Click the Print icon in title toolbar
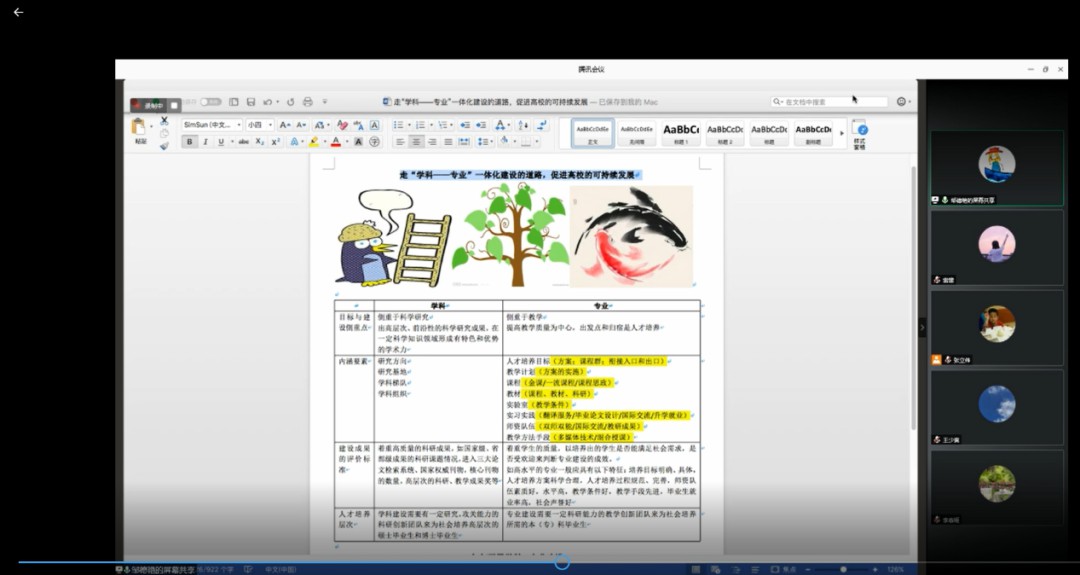This screenshot has height=575, width=1080. point(308,102)
